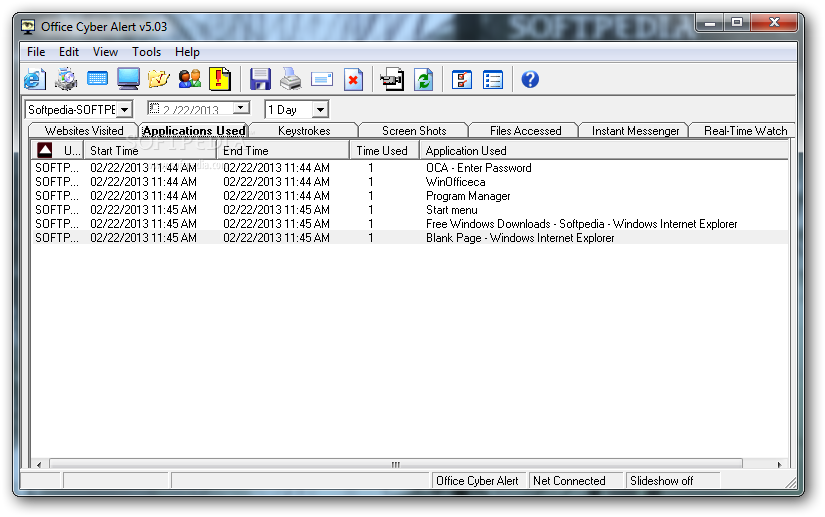
Task: Click the Applications Used gear-disc toolbar icon
Action: pyautogui.click(x=66, y=79)
